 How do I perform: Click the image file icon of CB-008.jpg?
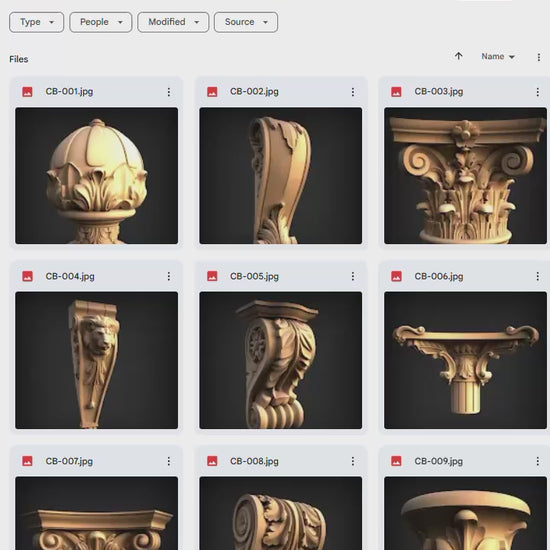click(212, 461)
